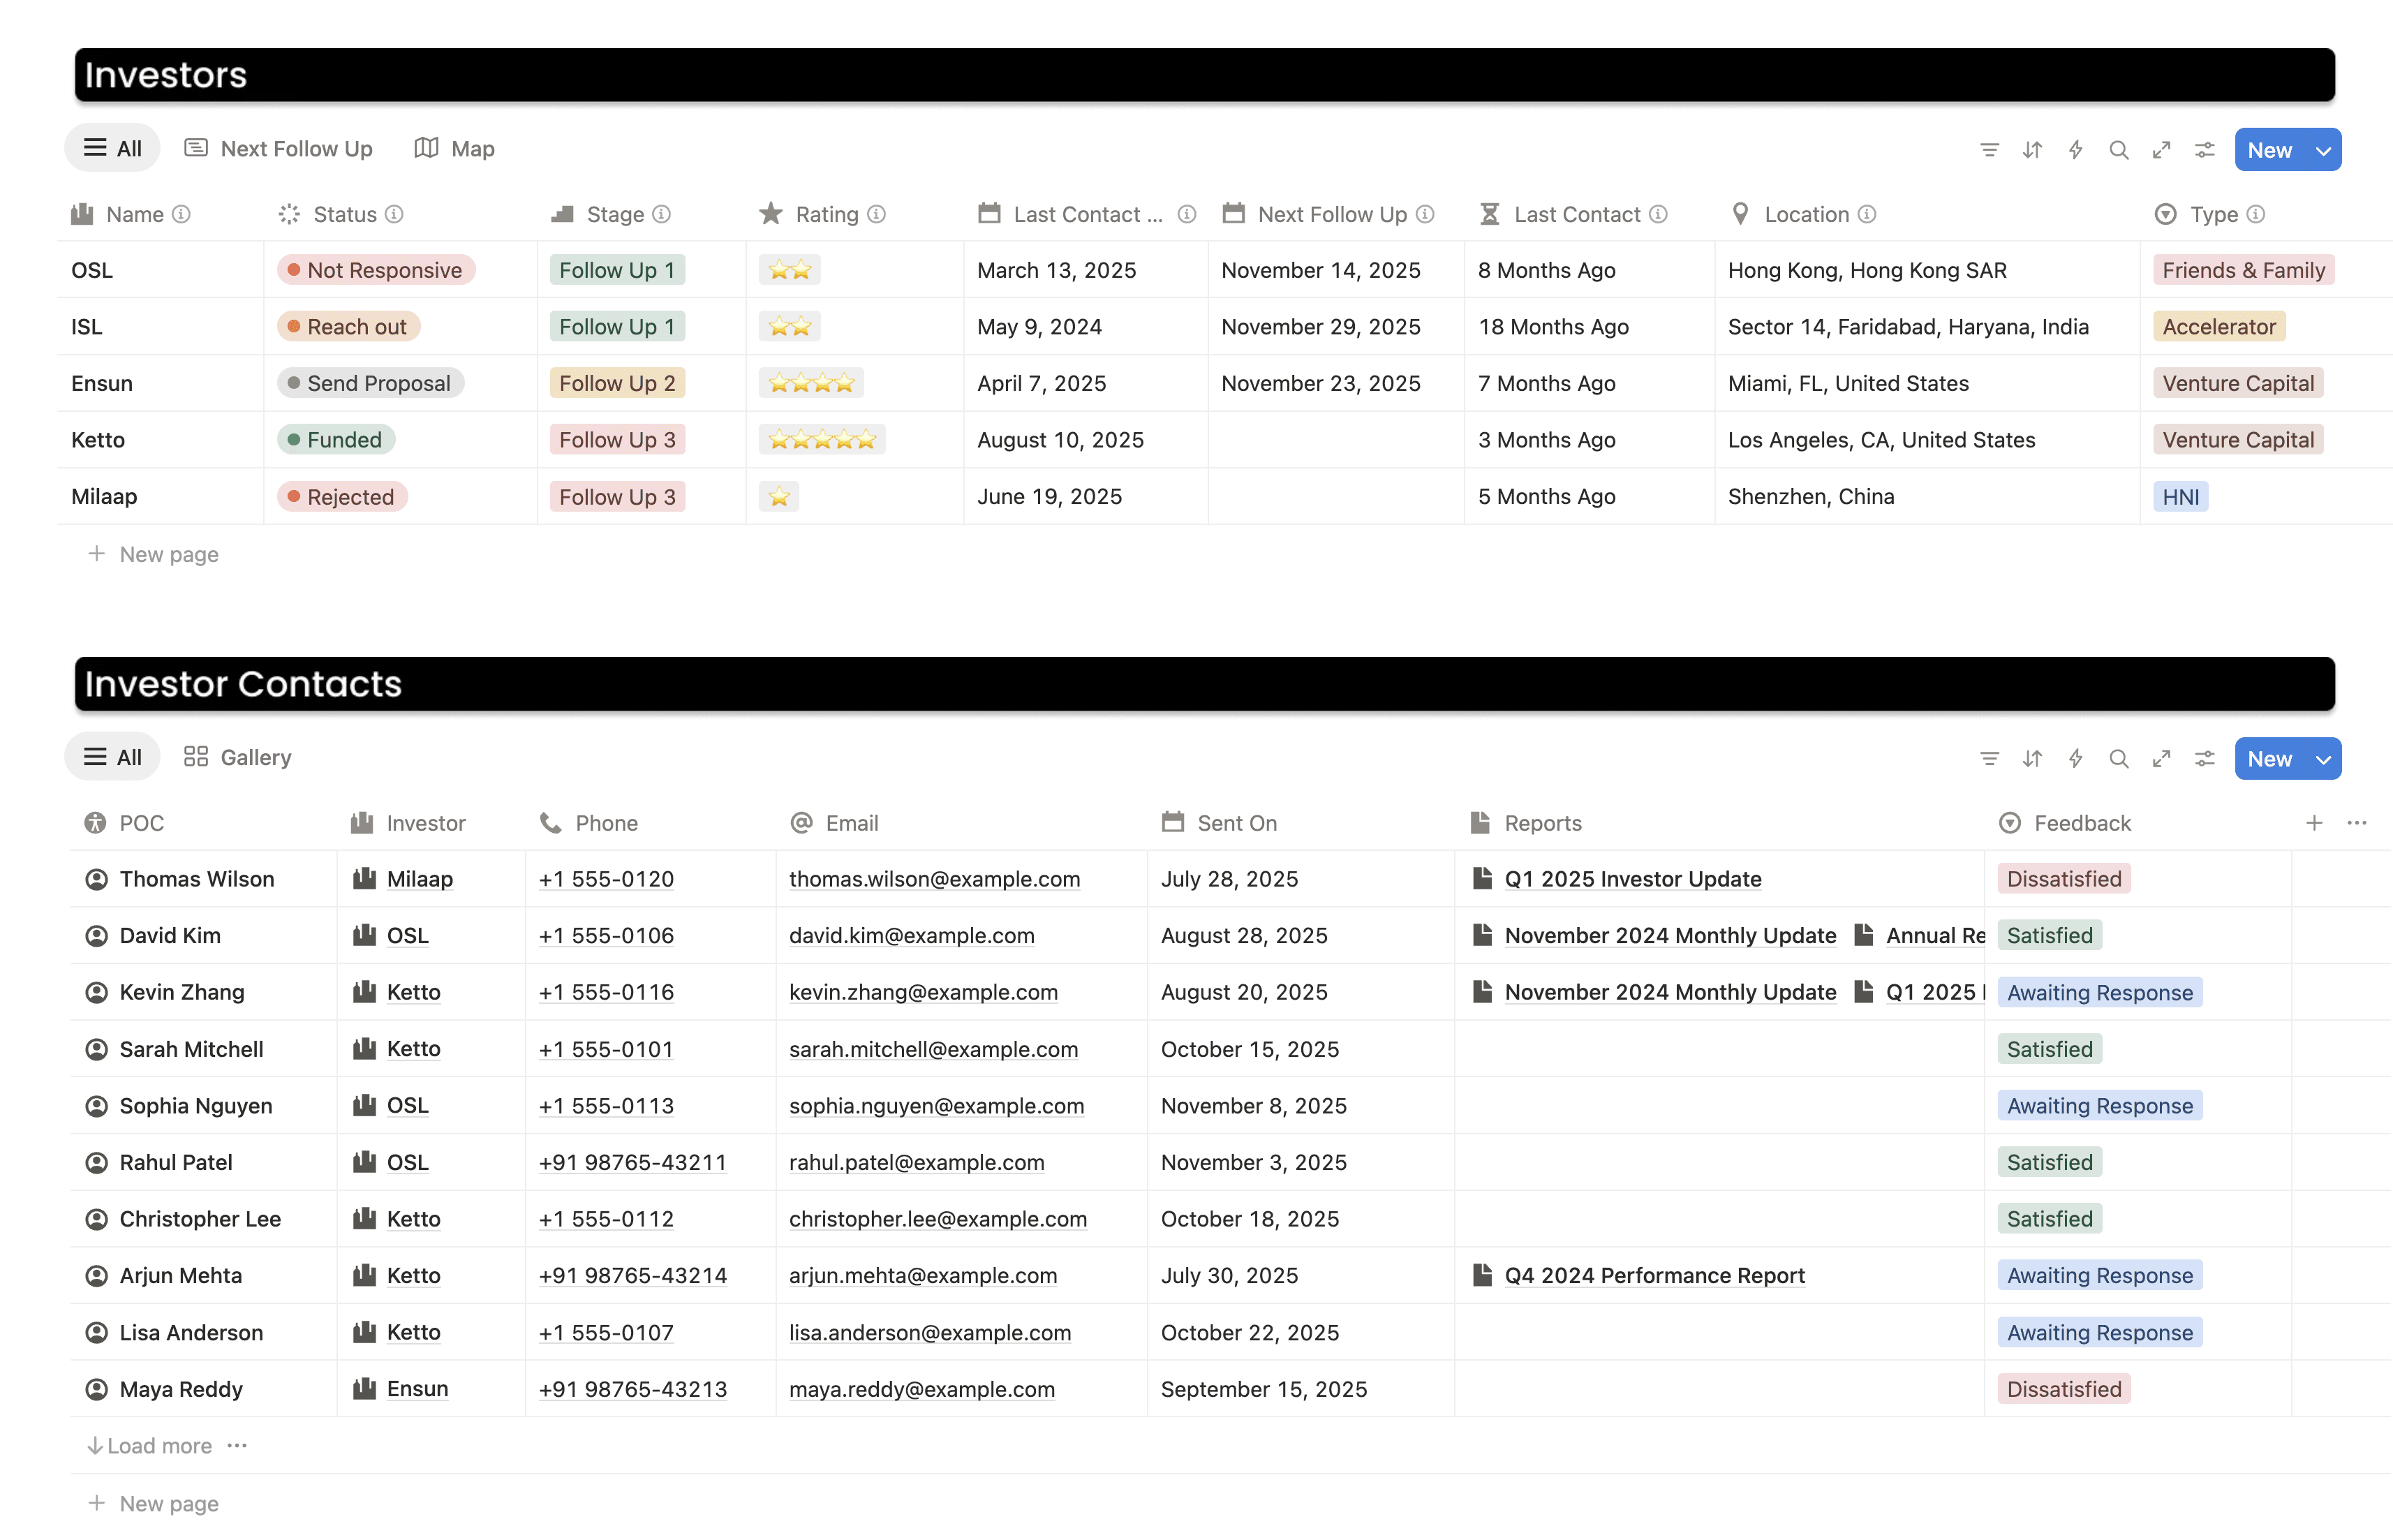Open automations lightning icon in Investor Contacts
Screen dimensions: 2393x1540
click(2075, 759)
